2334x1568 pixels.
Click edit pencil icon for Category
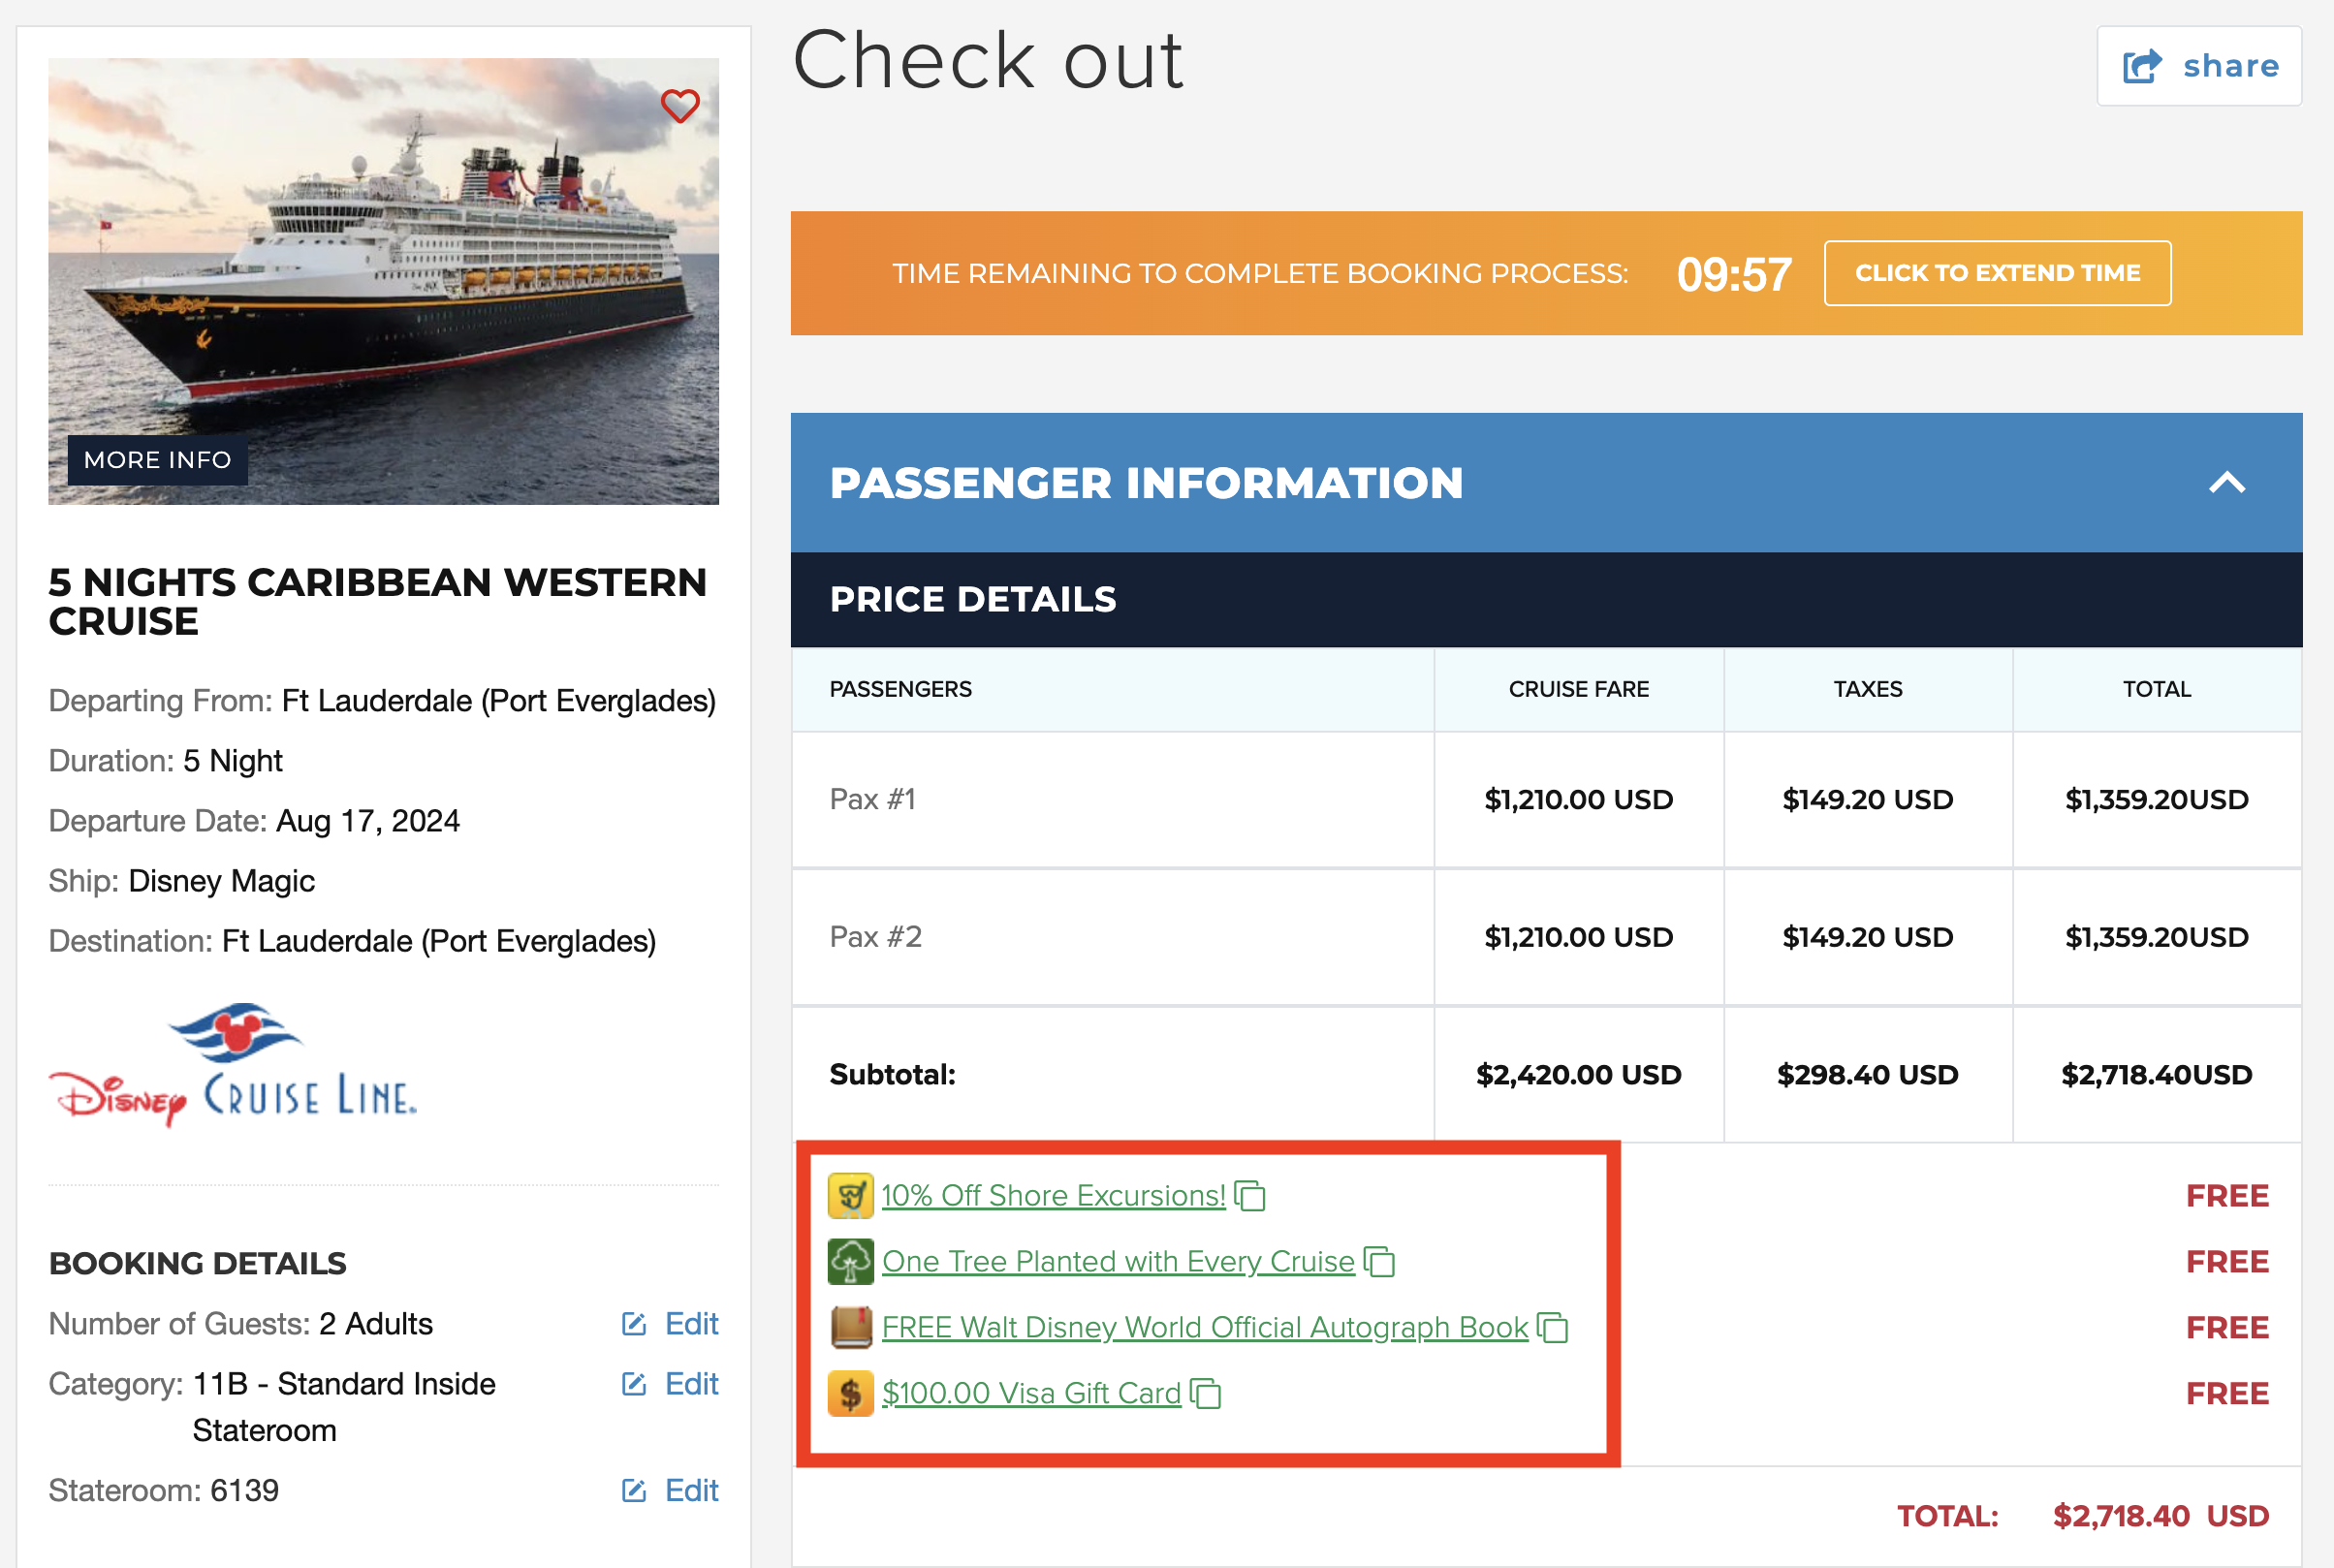(634, 1384)
